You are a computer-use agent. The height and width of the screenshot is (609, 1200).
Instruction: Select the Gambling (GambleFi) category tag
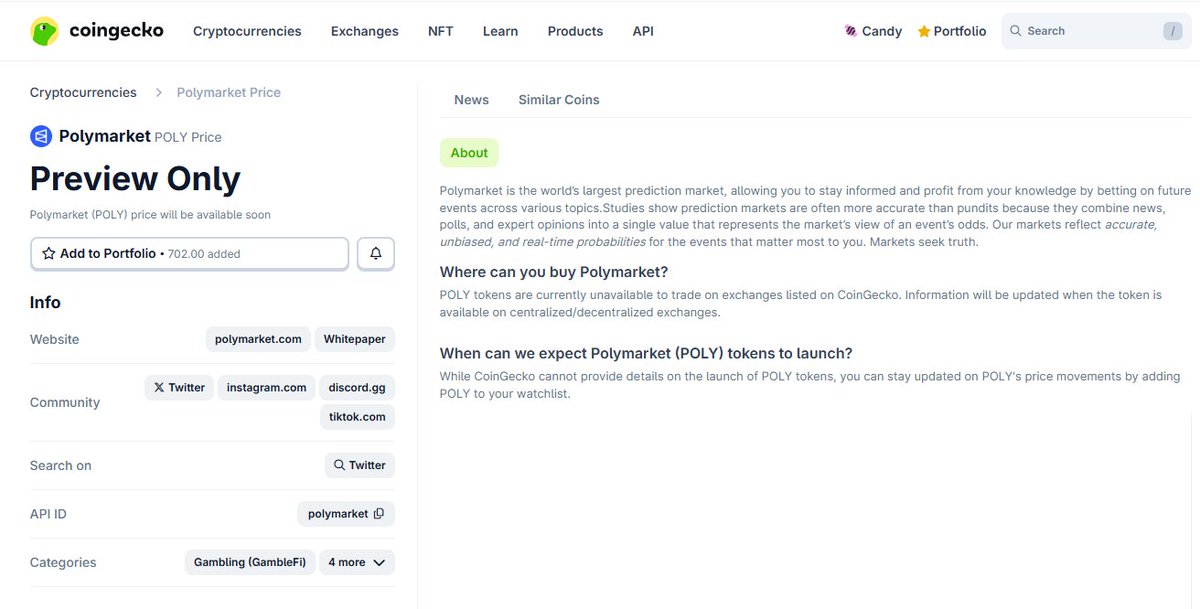point(250,562)
